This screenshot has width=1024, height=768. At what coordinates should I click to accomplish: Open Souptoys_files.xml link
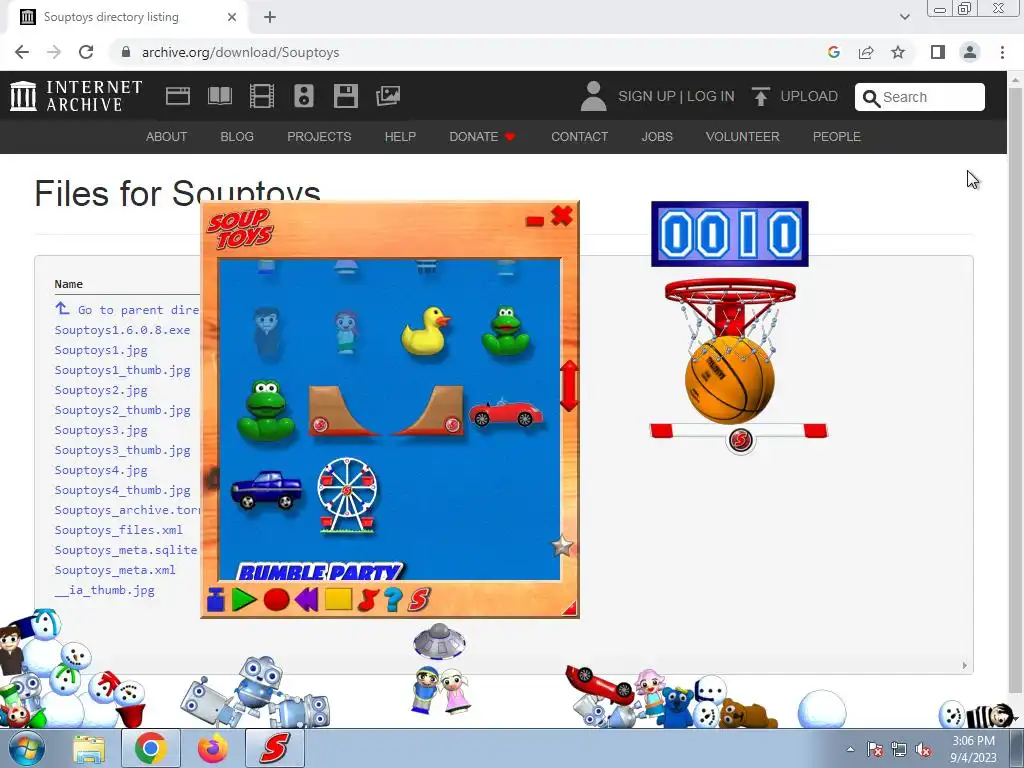point(118,530)
